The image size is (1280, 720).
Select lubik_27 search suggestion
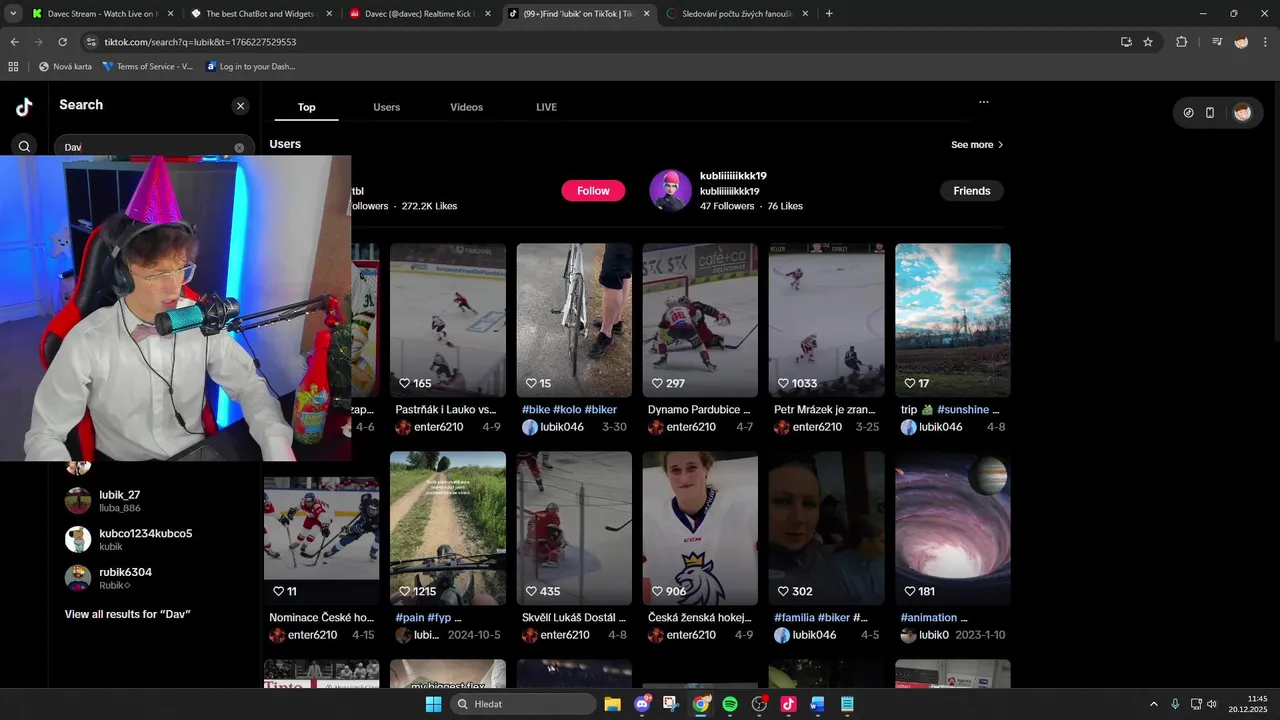tap(155, 501)
